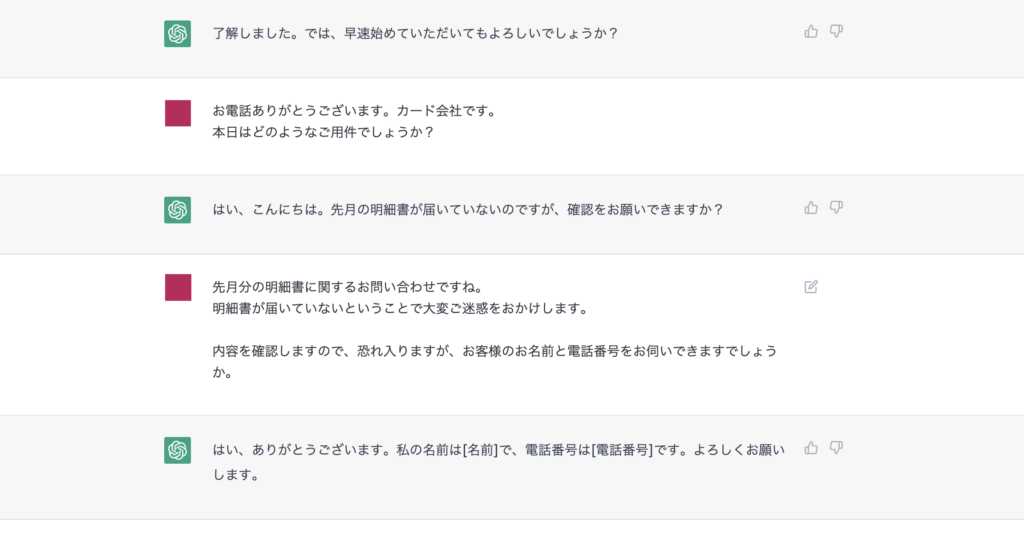This screenshot has height=538, width=1024.
Task: Click the line 本日はどのようなご用件でしょうか？
Action: [x=323, y=132]
